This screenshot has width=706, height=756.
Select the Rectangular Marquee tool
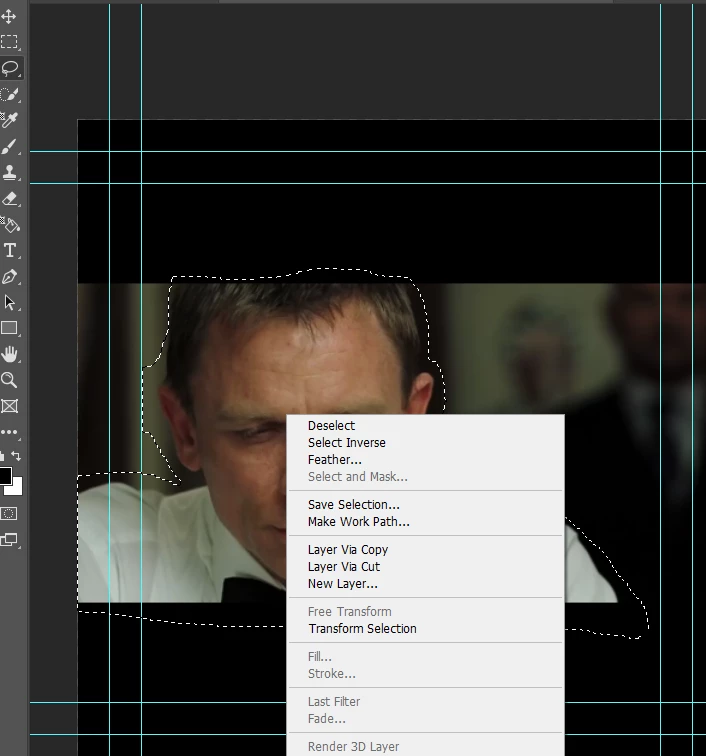[x=9, y=42]
